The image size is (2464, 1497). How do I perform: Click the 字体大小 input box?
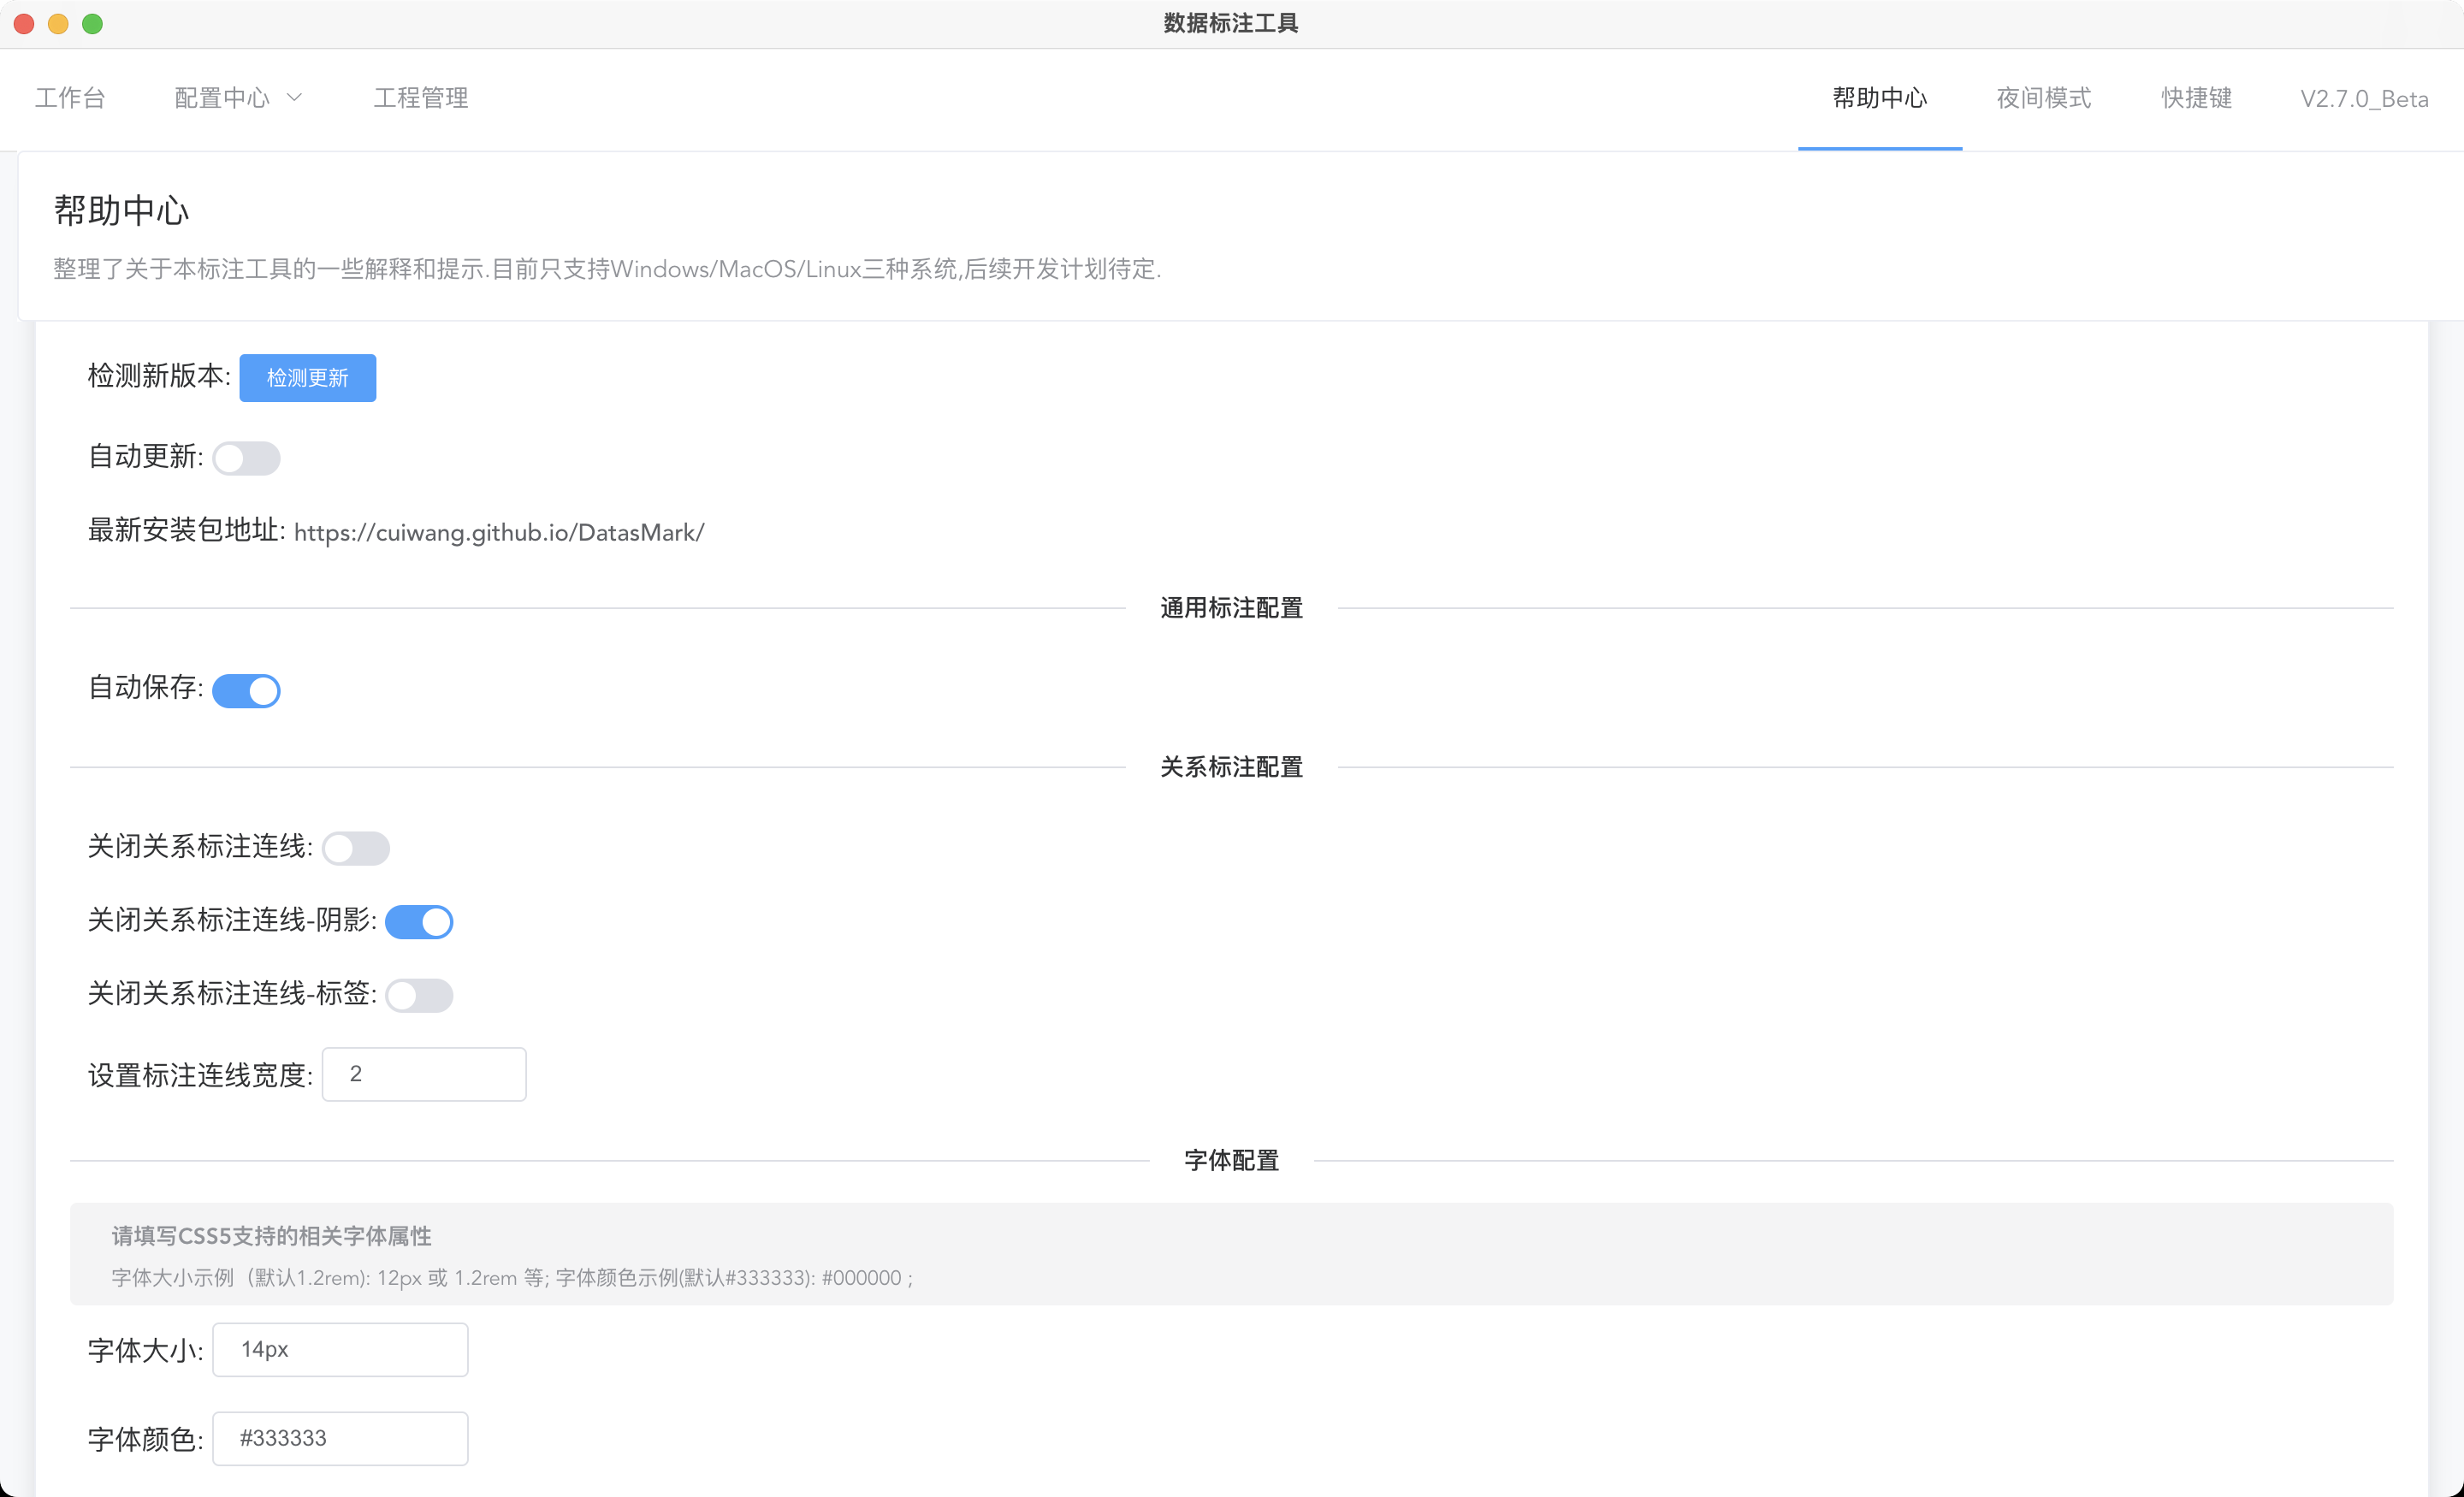340,1350
